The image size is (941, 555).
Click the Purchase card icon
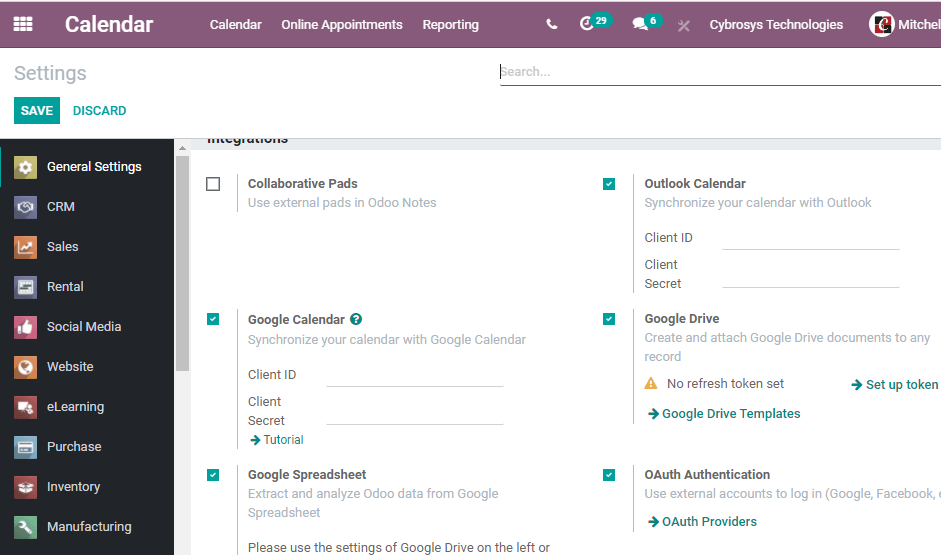(25, 447)
